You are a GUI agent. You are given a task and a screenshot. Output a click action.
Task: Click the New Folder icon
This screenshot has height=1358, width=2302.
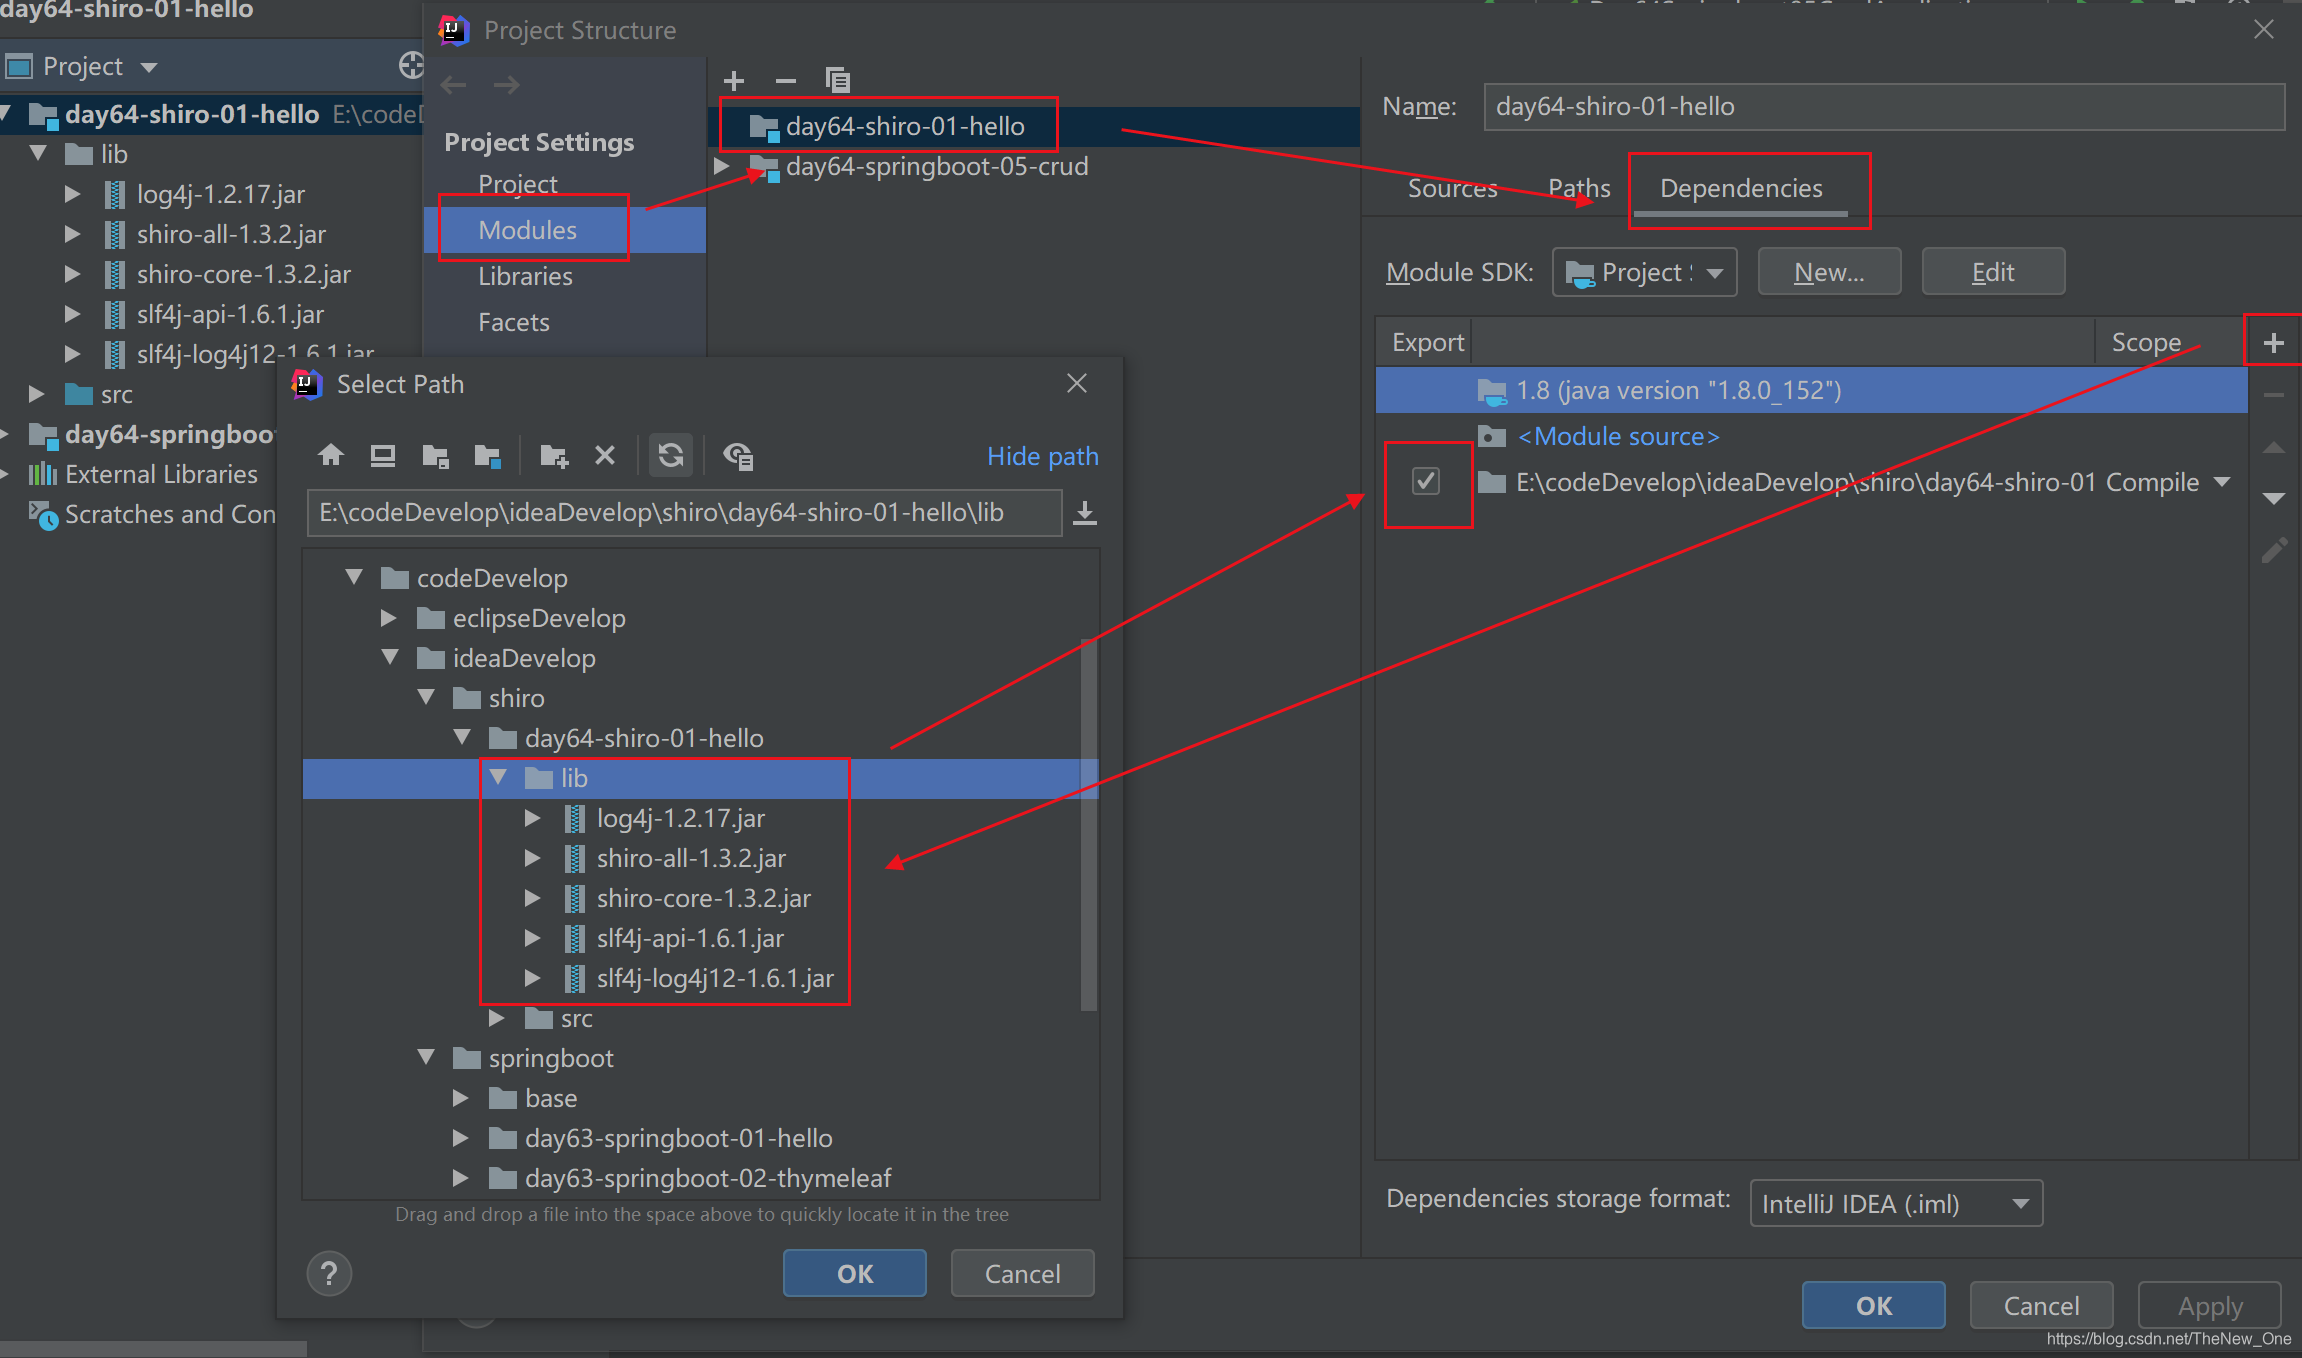[x=553, y=456]
